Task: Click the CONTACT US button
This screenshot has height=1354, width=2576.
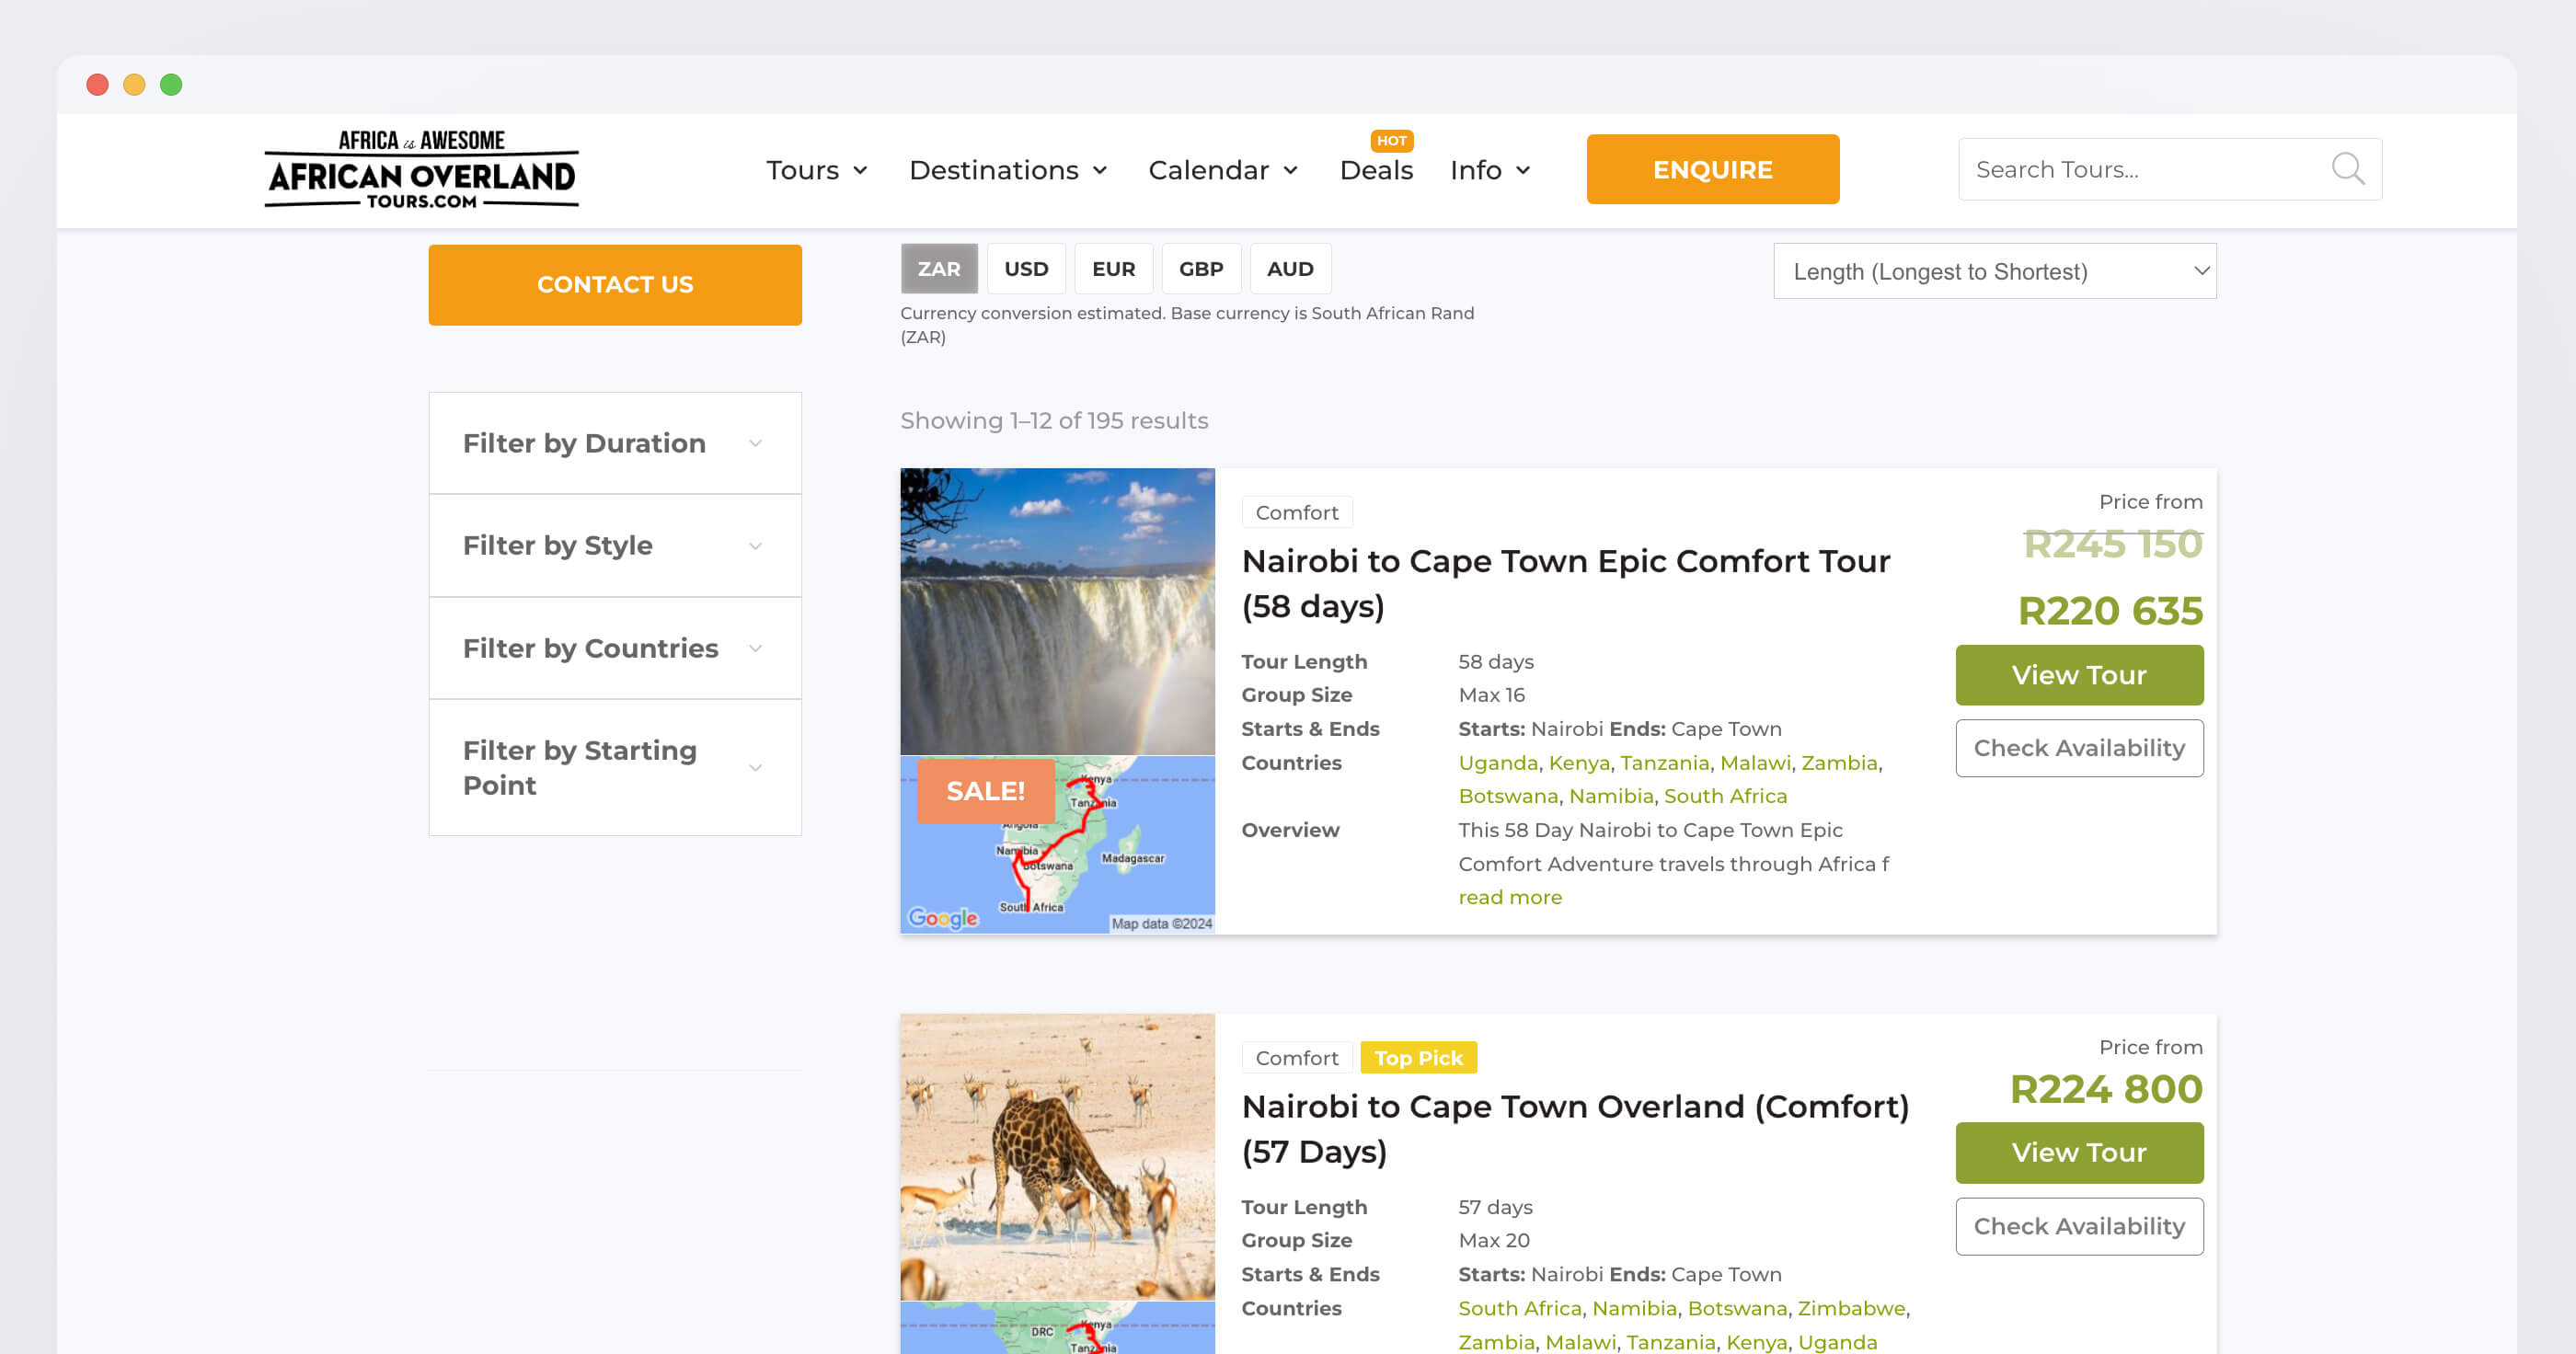Action: pos(614,285)
